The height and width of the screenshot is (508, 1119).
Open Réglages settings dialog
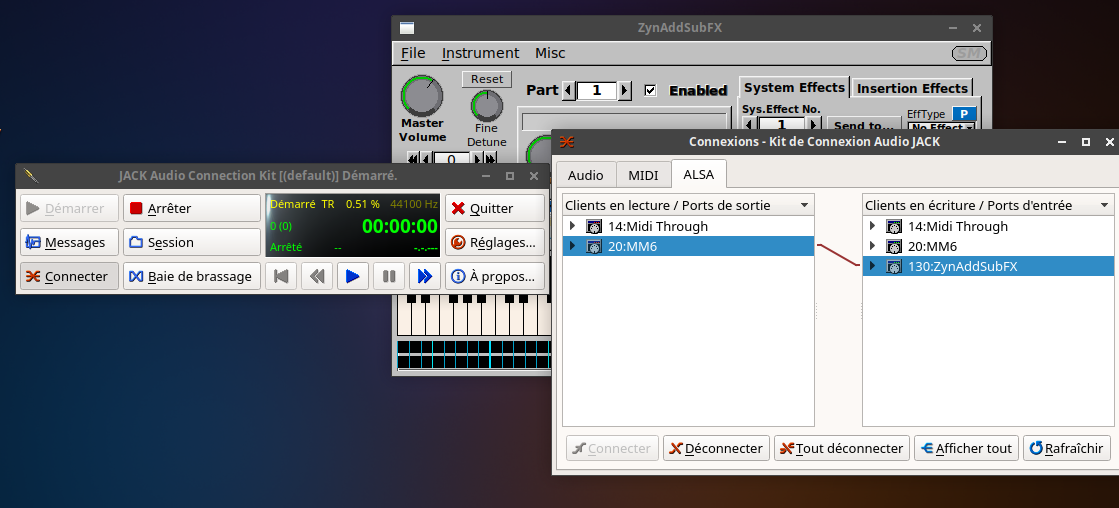[495, 242]
